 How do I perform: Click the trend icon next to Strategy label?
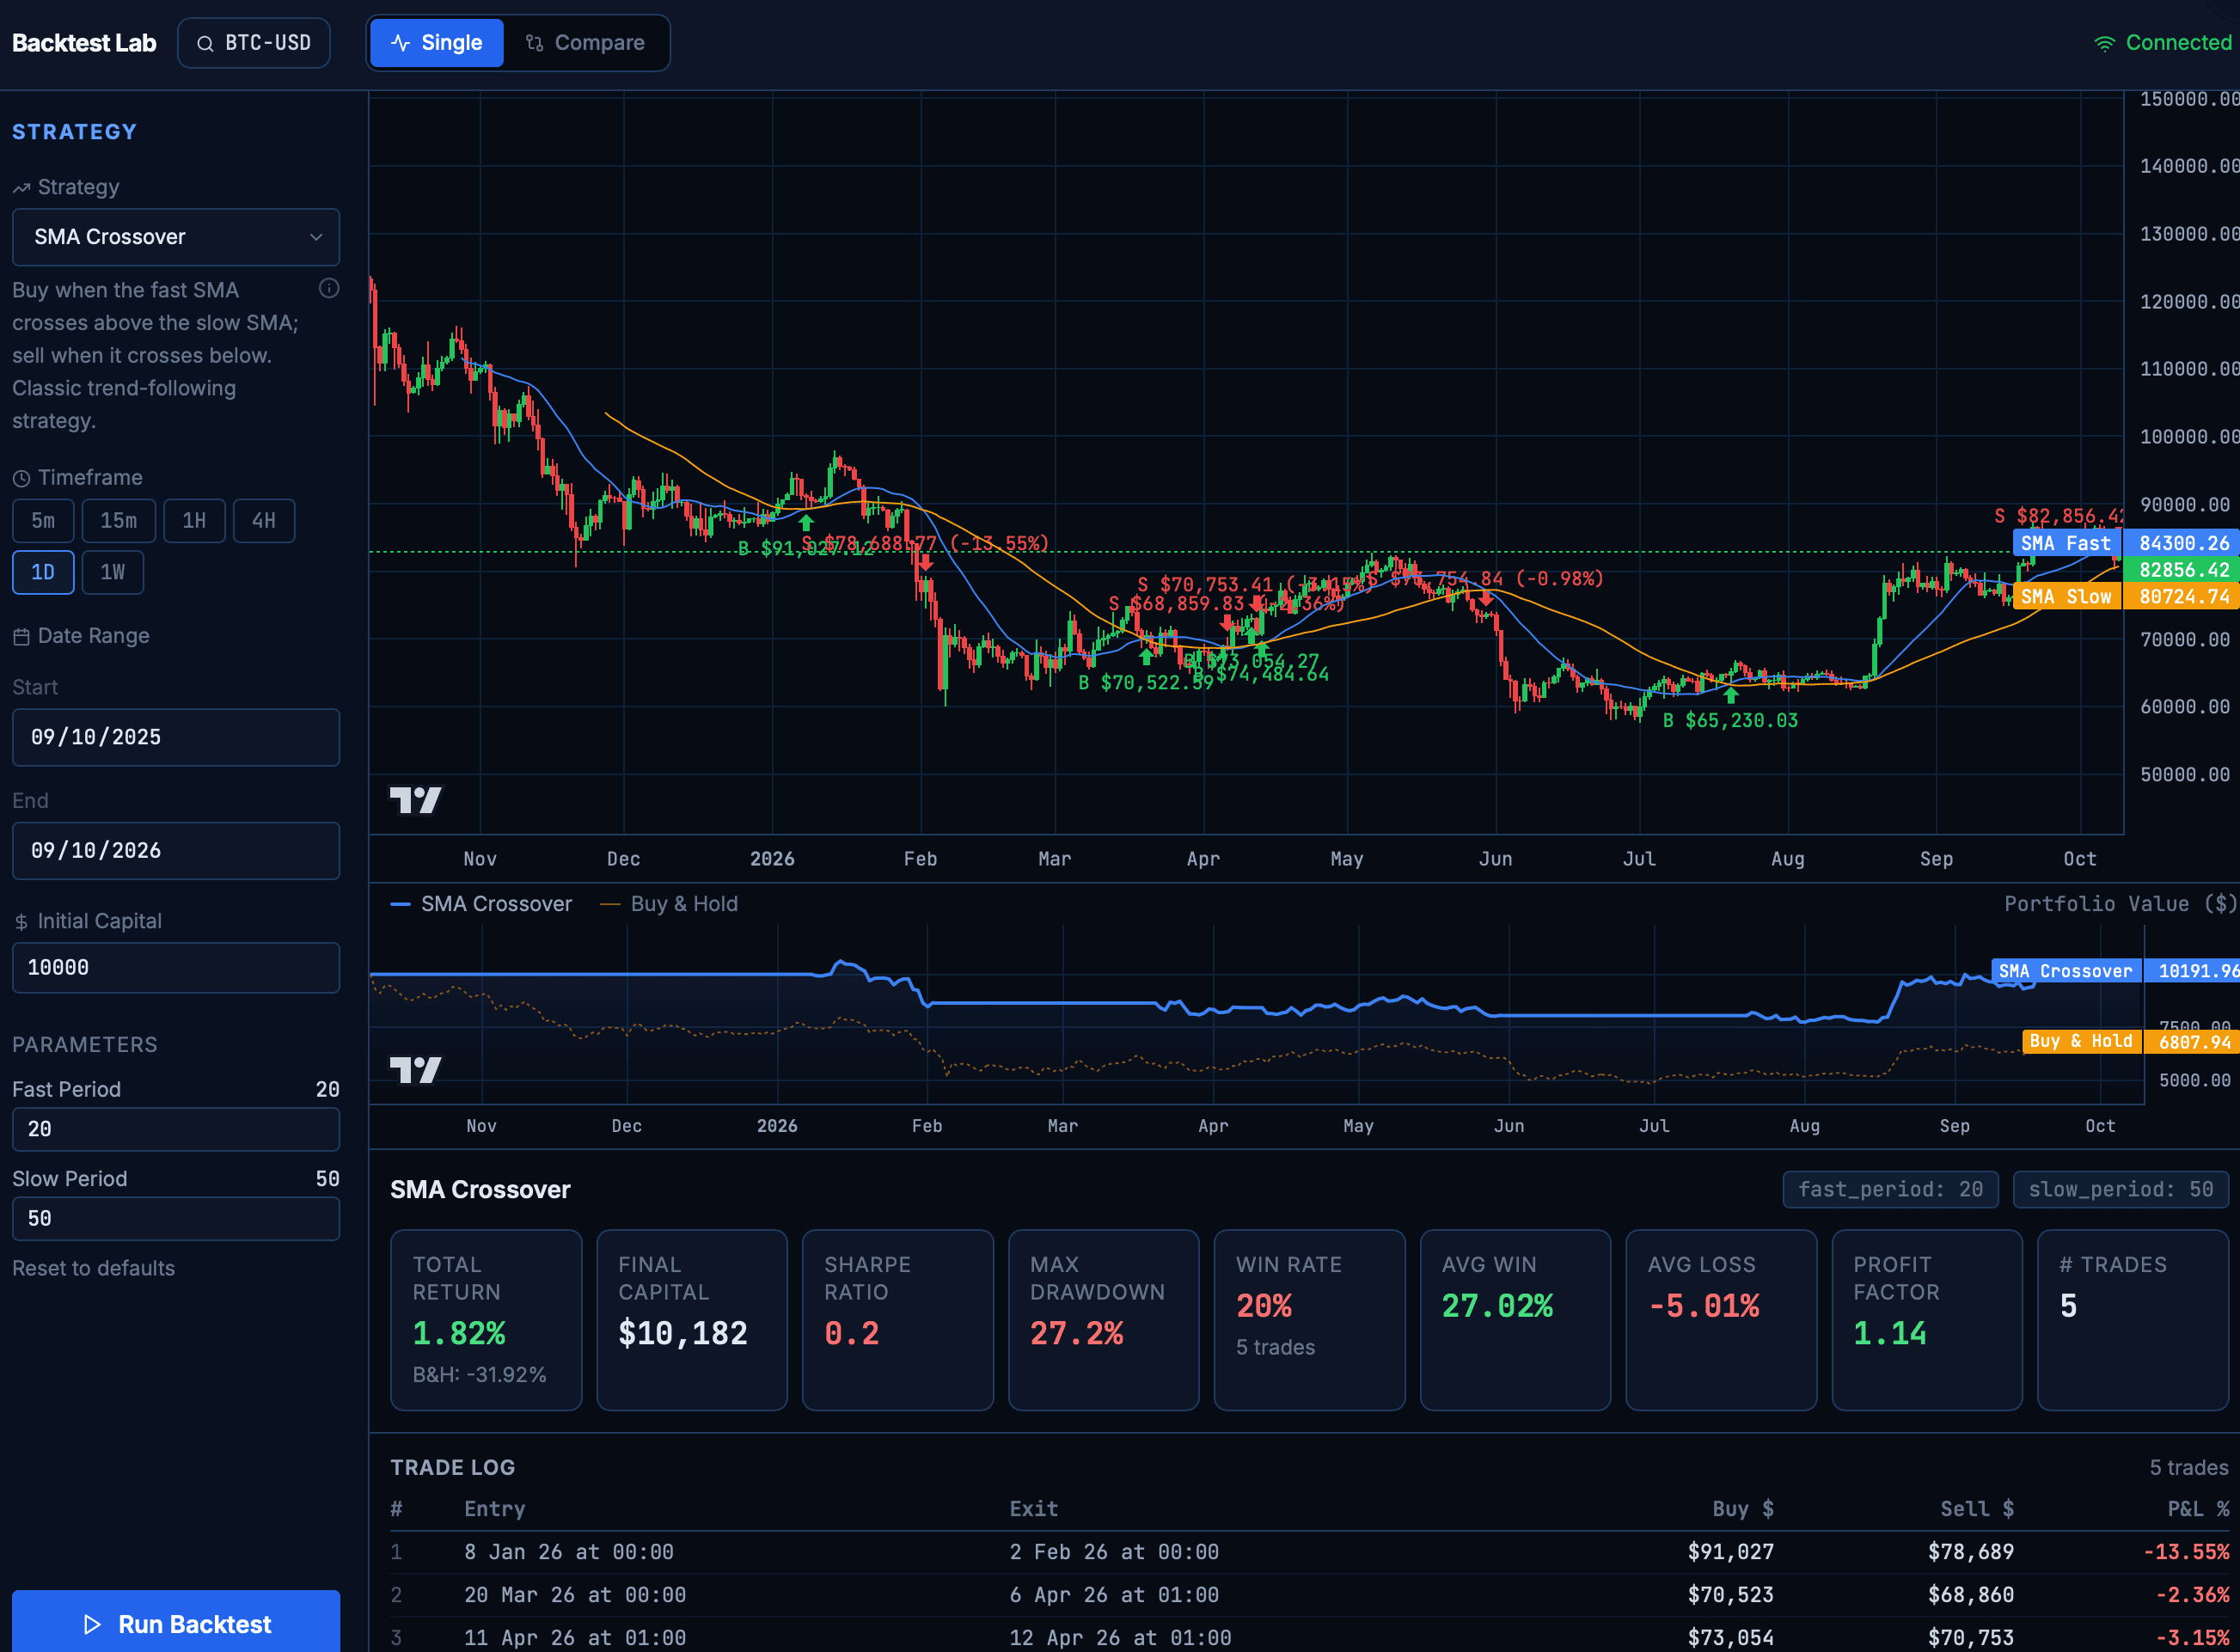coord(21,187)
